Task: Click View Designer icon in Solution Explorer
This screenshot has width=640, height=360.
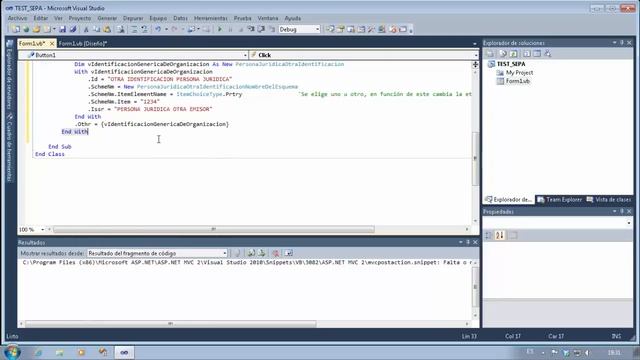Action: click(x=537, y=53)
